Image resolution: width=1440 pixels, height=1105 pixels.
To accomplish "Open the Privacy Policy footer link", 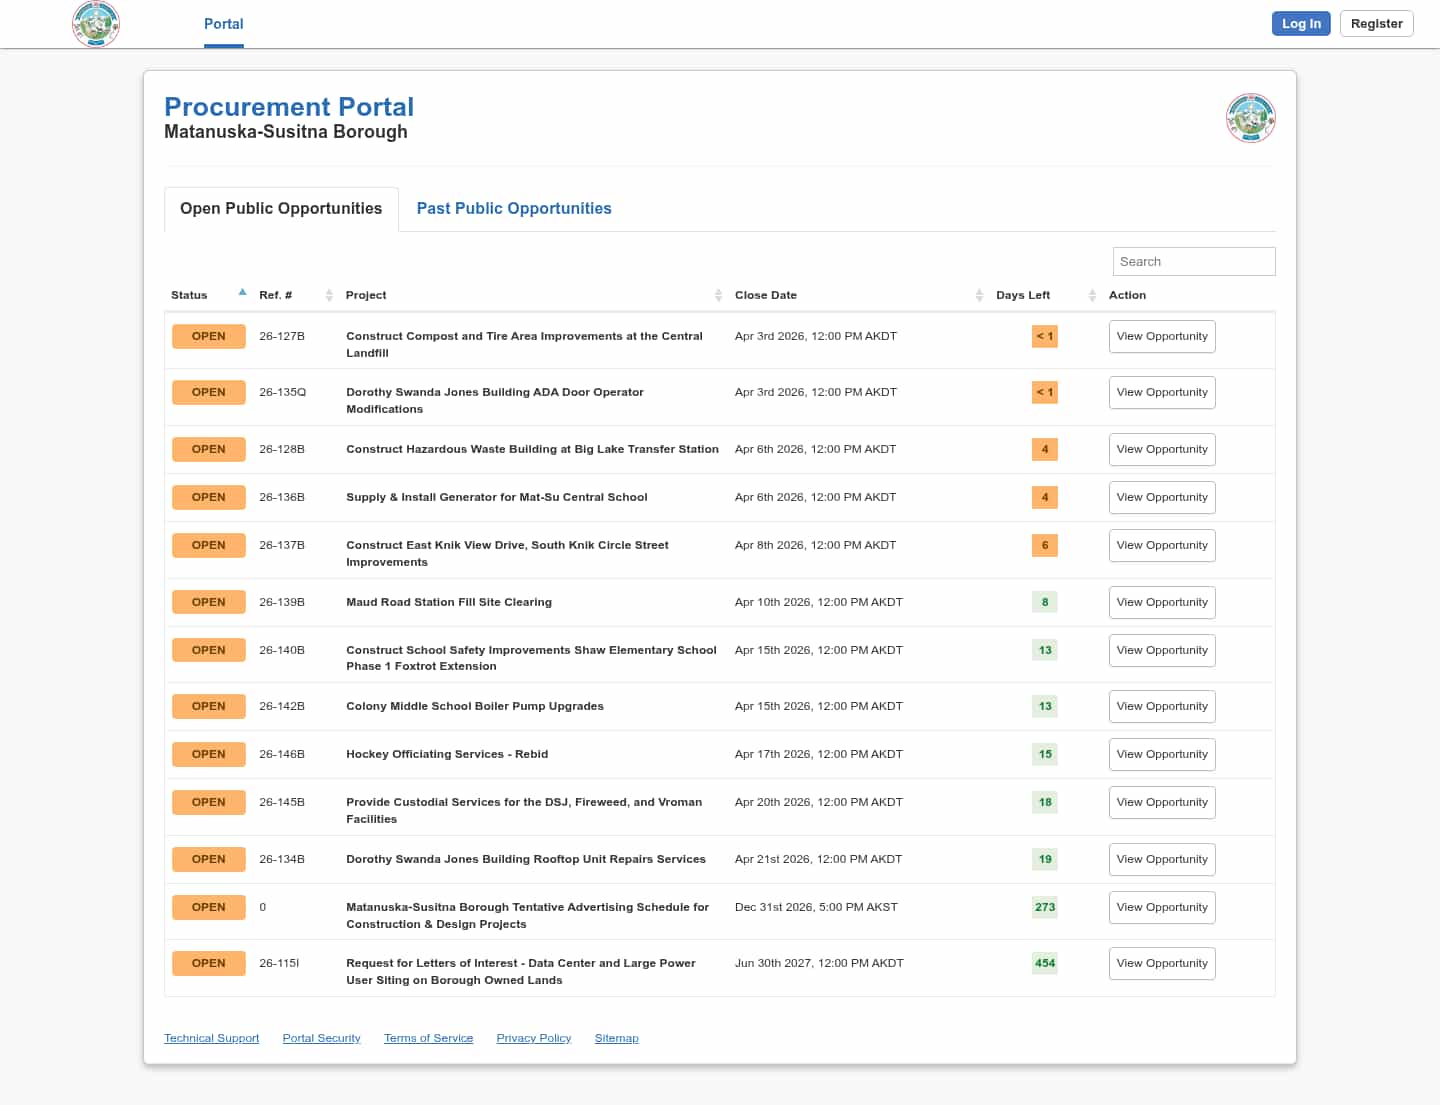I will click(533, 1038).
